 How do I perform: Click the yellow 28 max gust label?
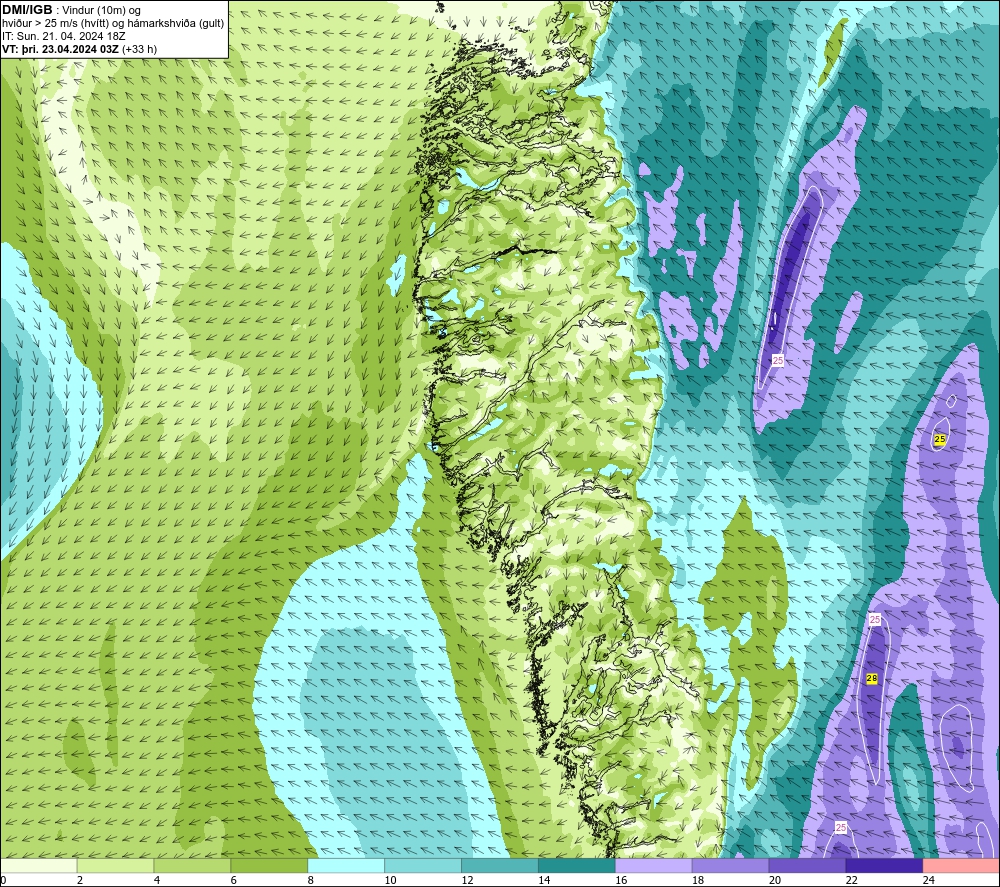(872, 678)
